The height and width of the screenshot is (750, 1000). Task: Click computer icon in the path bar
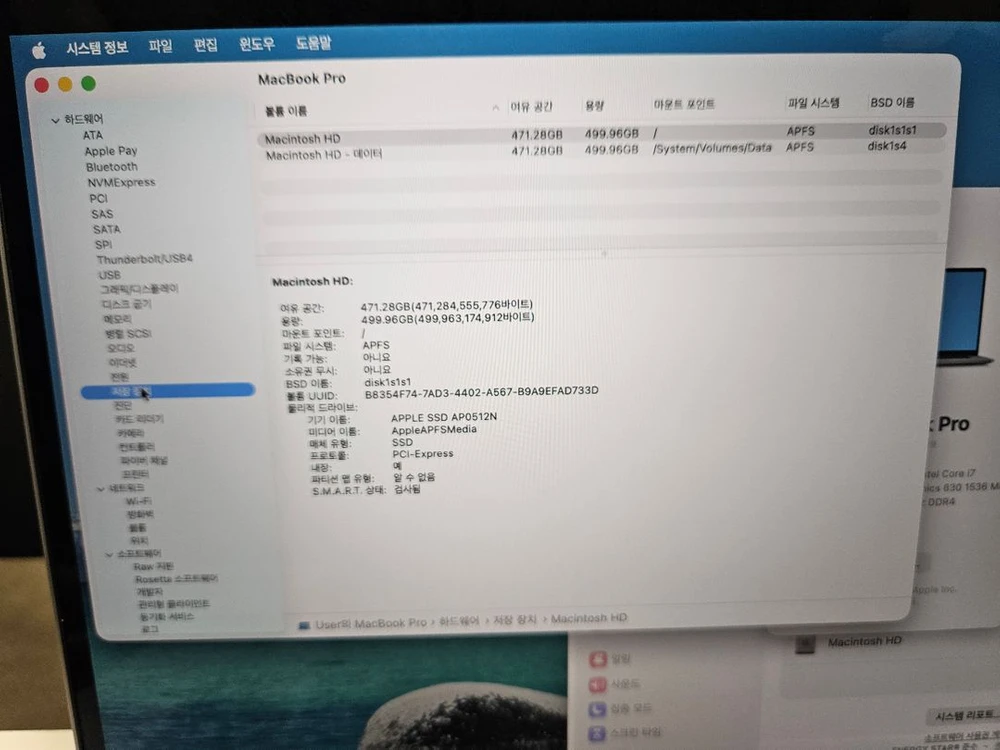click(x=304, y=626)
